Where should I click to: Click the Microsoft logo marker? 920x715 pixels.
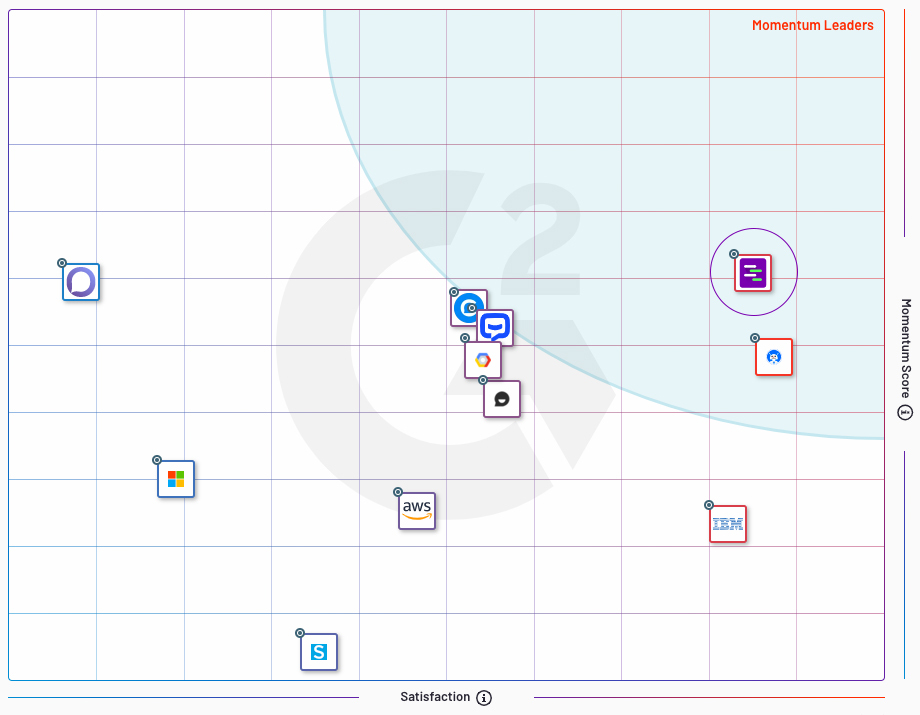175,479
